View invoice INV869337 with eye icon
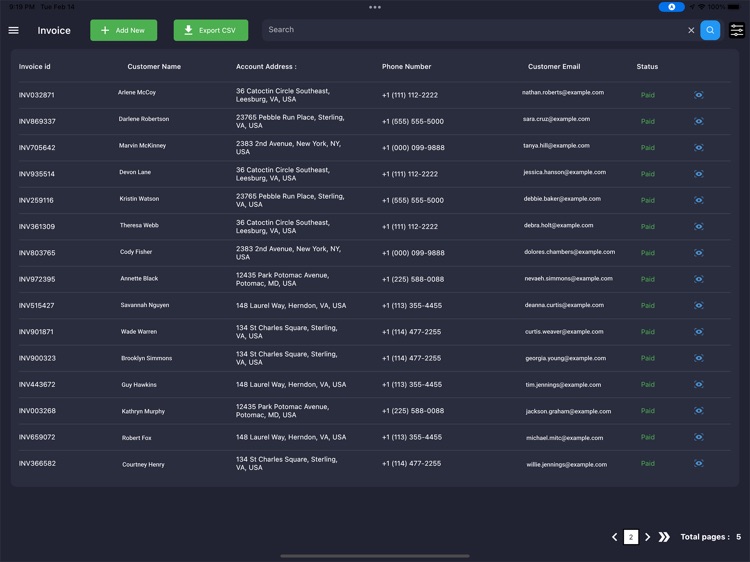This screenshot has width=750, height=562. click(x=698, y=121)
